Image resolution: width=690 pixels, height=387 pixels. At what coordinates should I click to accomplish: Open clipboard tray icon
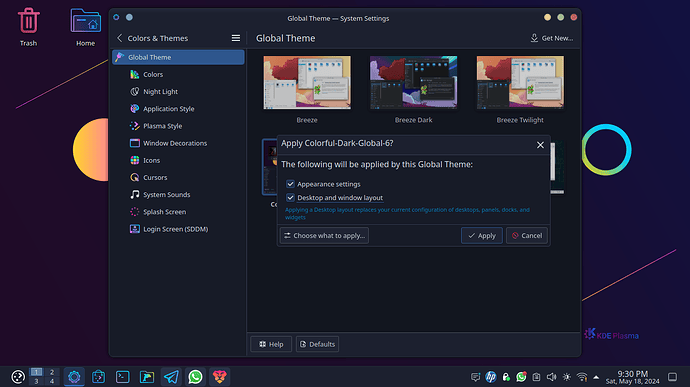[536, 377]
